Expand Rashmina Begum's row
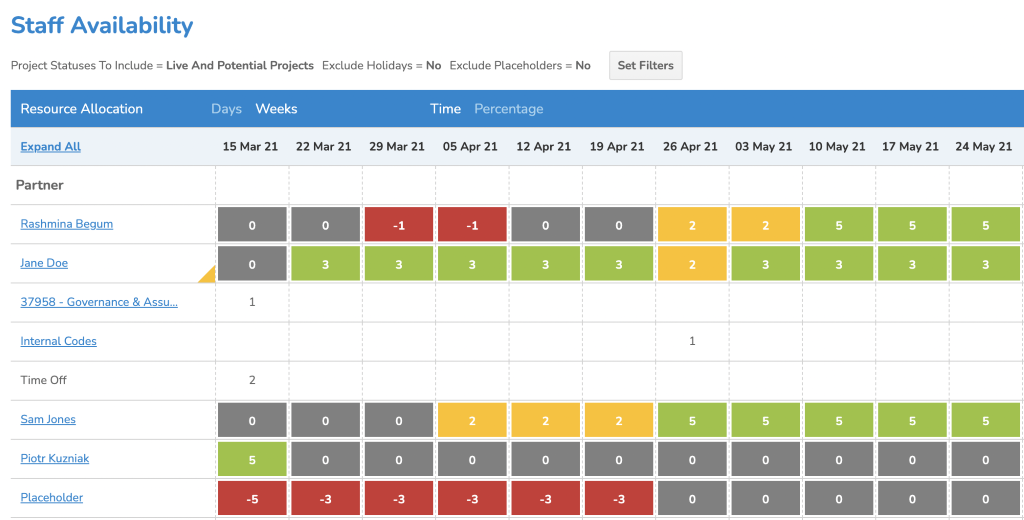1024x520 pixels. point(66,225)
